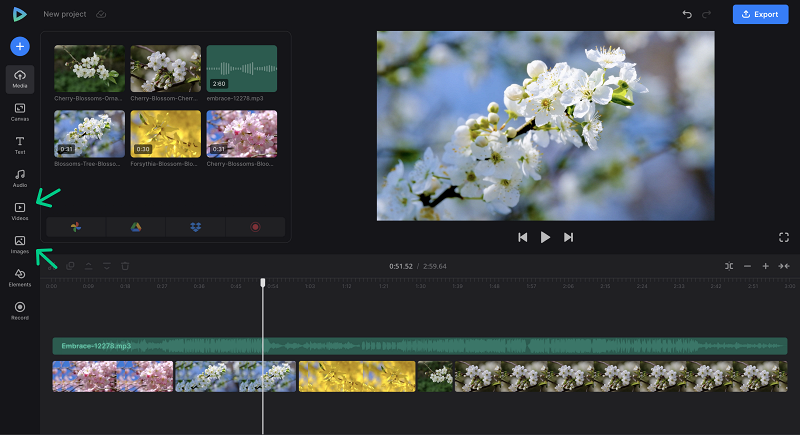Image resolution: width=800 pixels, height=435 pixels.
Task: Redo the last action
Action: point(707,14)
